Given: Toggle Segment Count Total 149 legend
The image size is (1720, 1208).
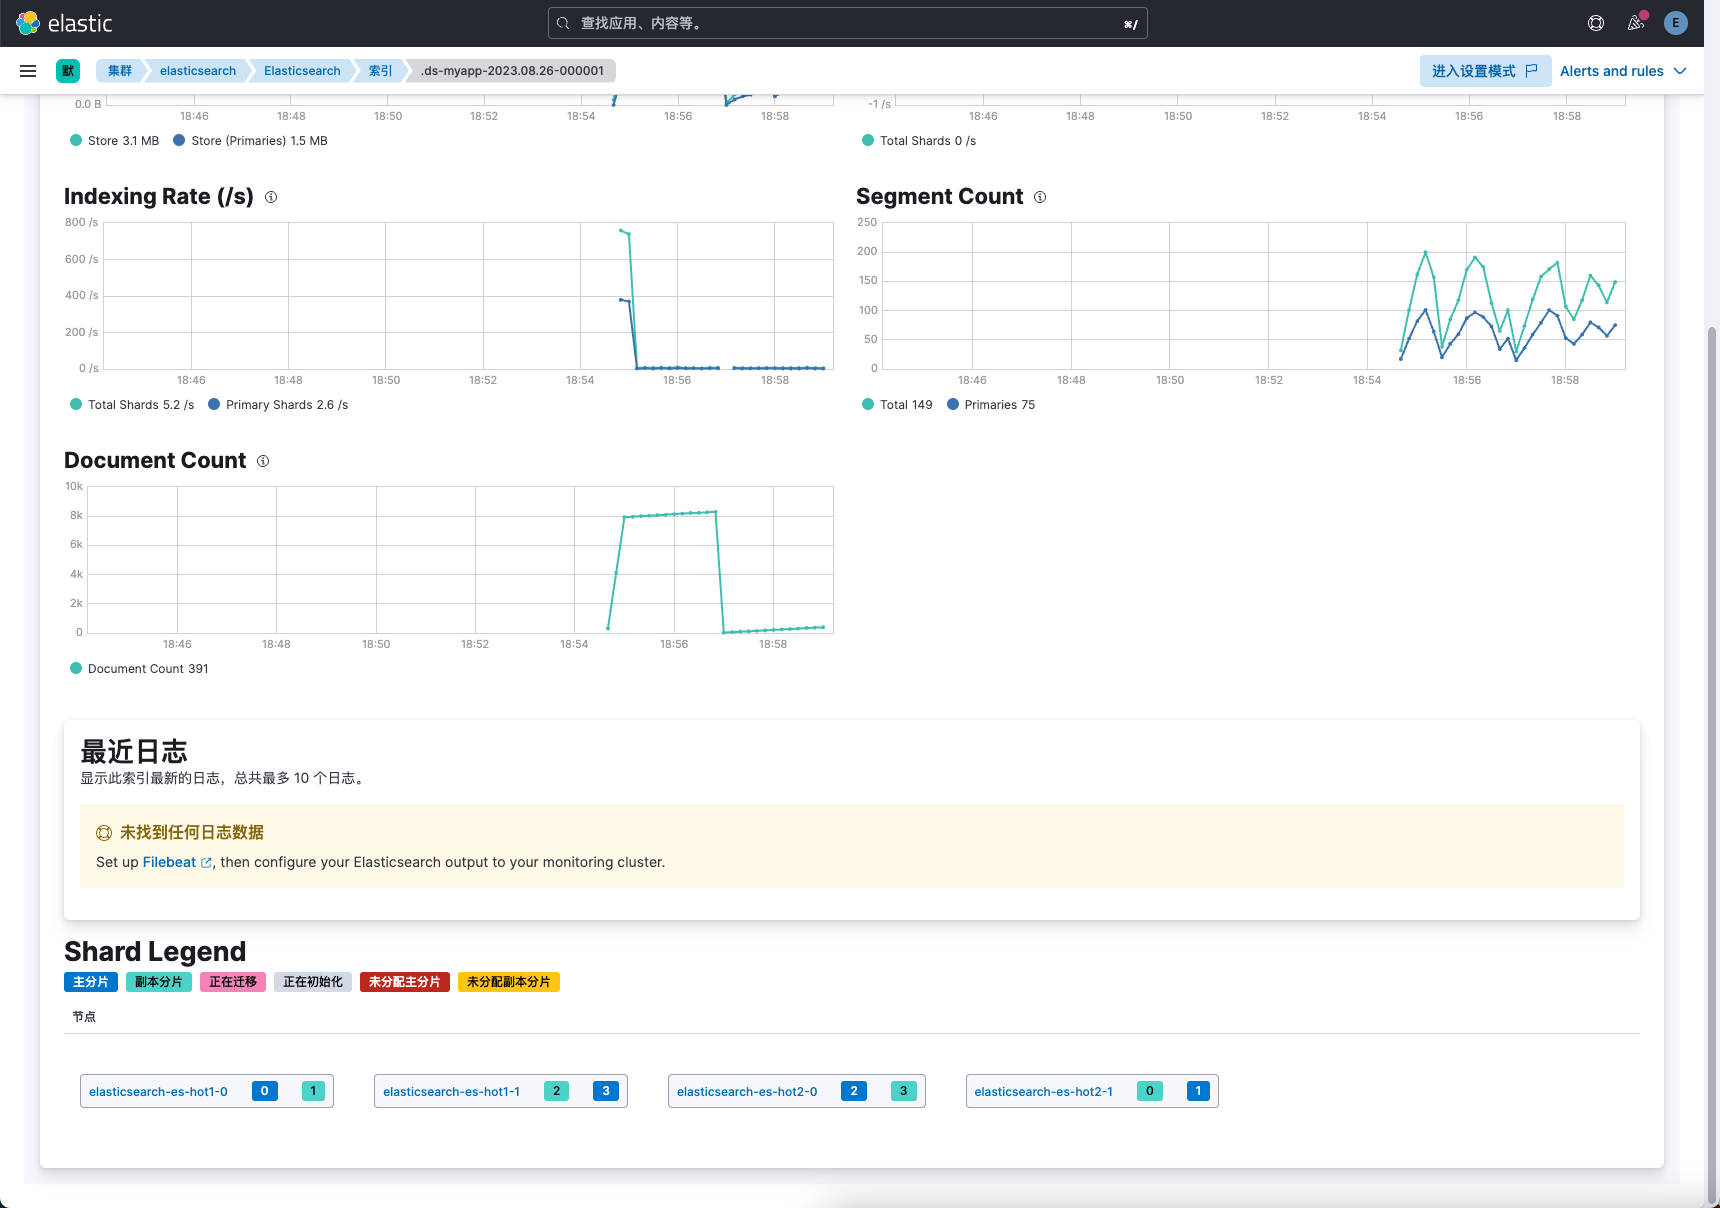Looking at the screenshot, I should tap(897, 405).
